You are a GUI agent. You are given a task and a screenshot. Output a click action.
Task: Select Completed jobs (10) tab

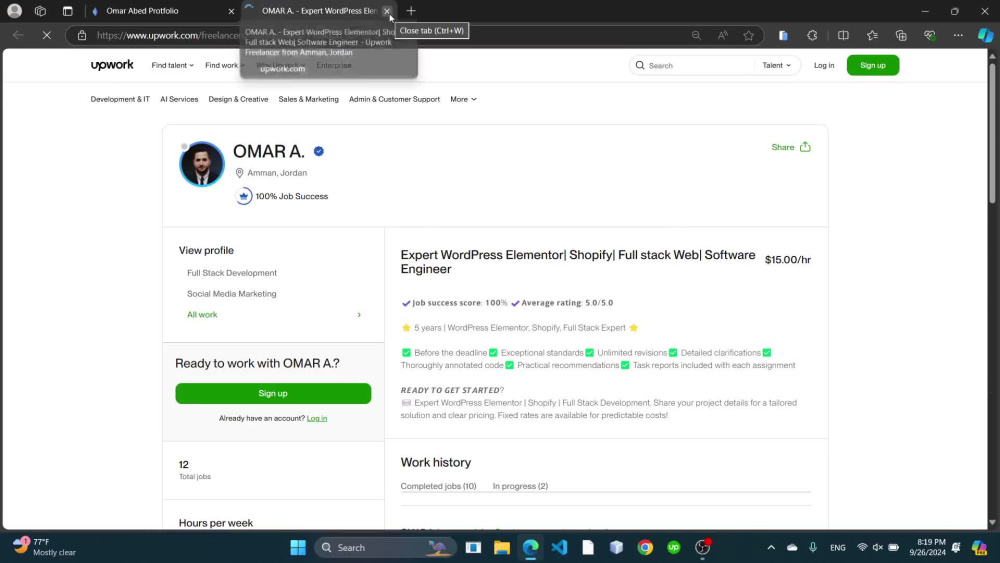coord(438,486)
